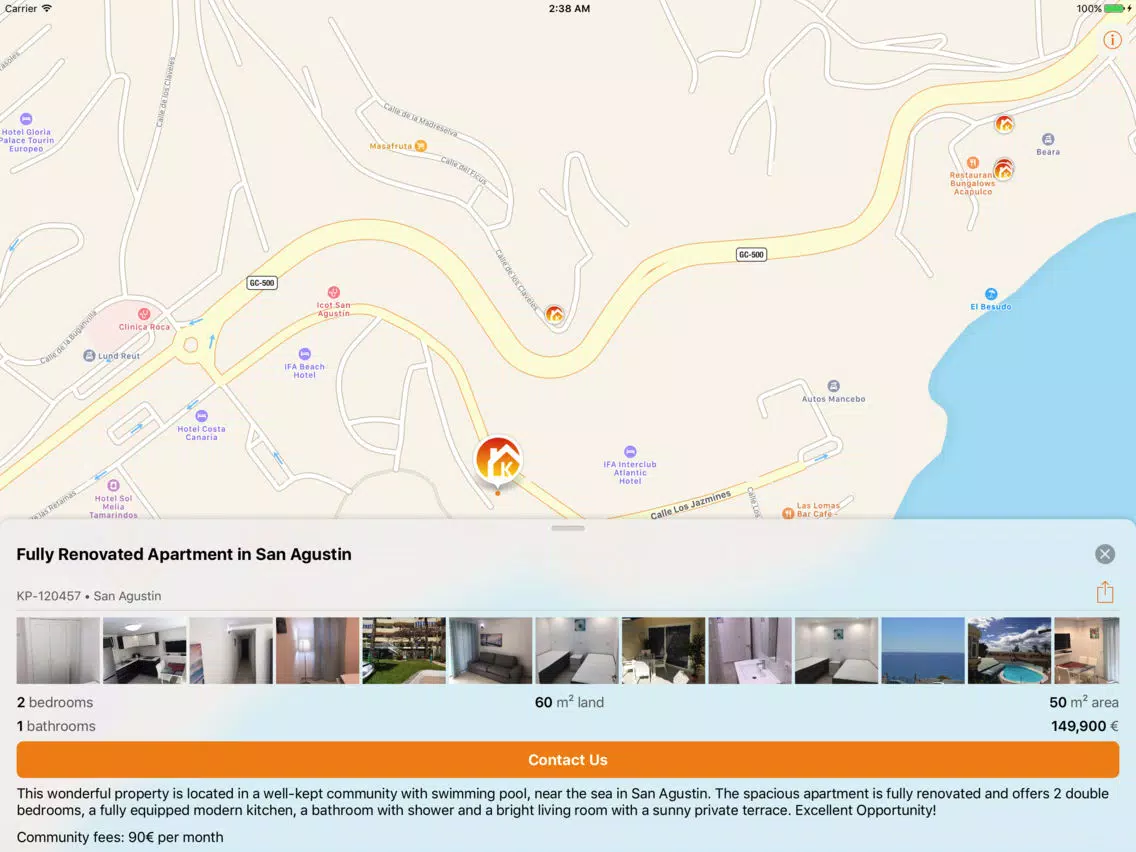Open the first twin beds bedroom photo
This screenshot has height=852, width=1136.
[577, 651]
